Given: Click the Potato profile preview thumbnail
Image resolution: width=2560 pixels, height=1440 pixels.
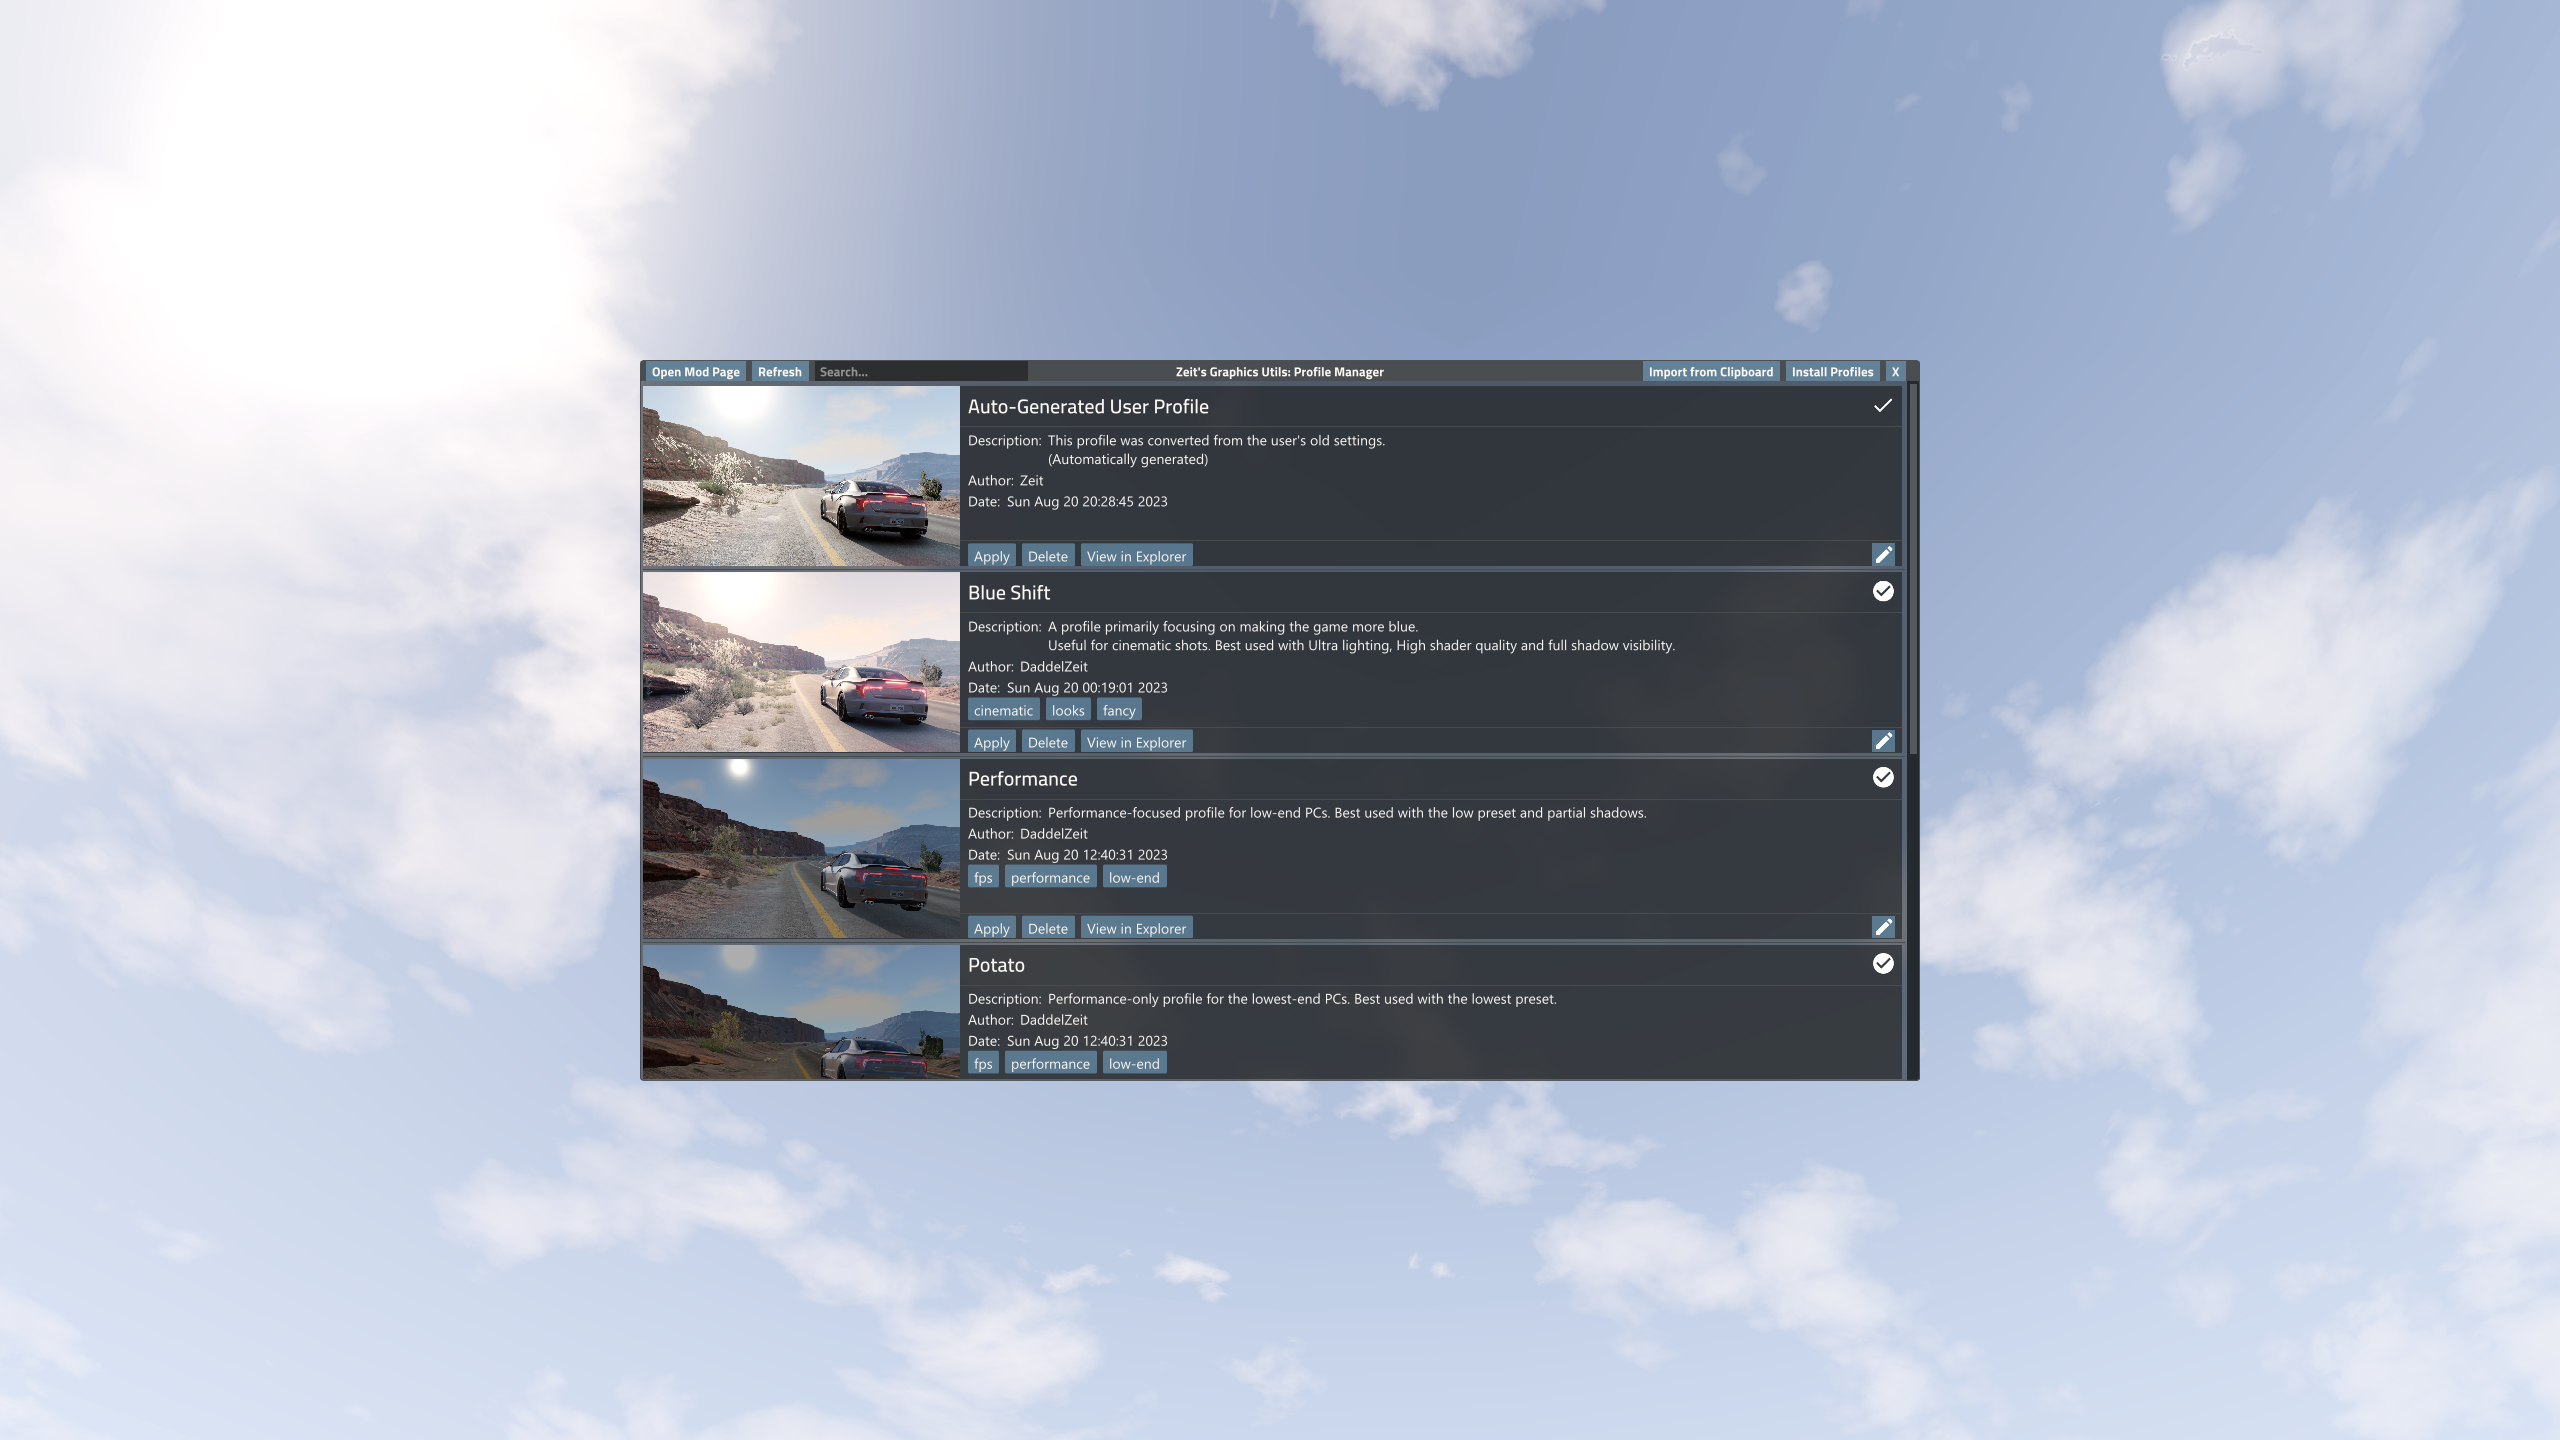Looking at the screenshot, I should 801,1012.
